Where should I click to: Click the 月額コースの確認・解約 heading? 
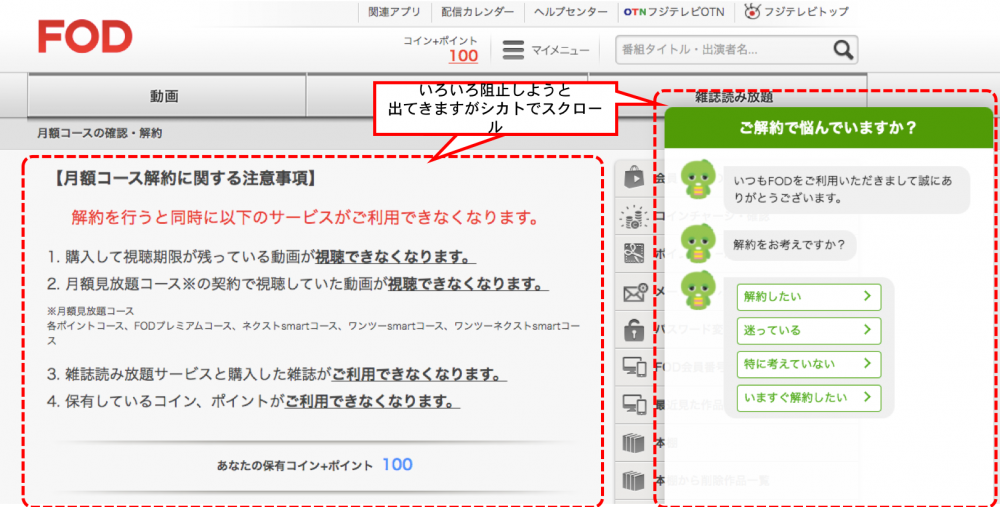(99, 133)
